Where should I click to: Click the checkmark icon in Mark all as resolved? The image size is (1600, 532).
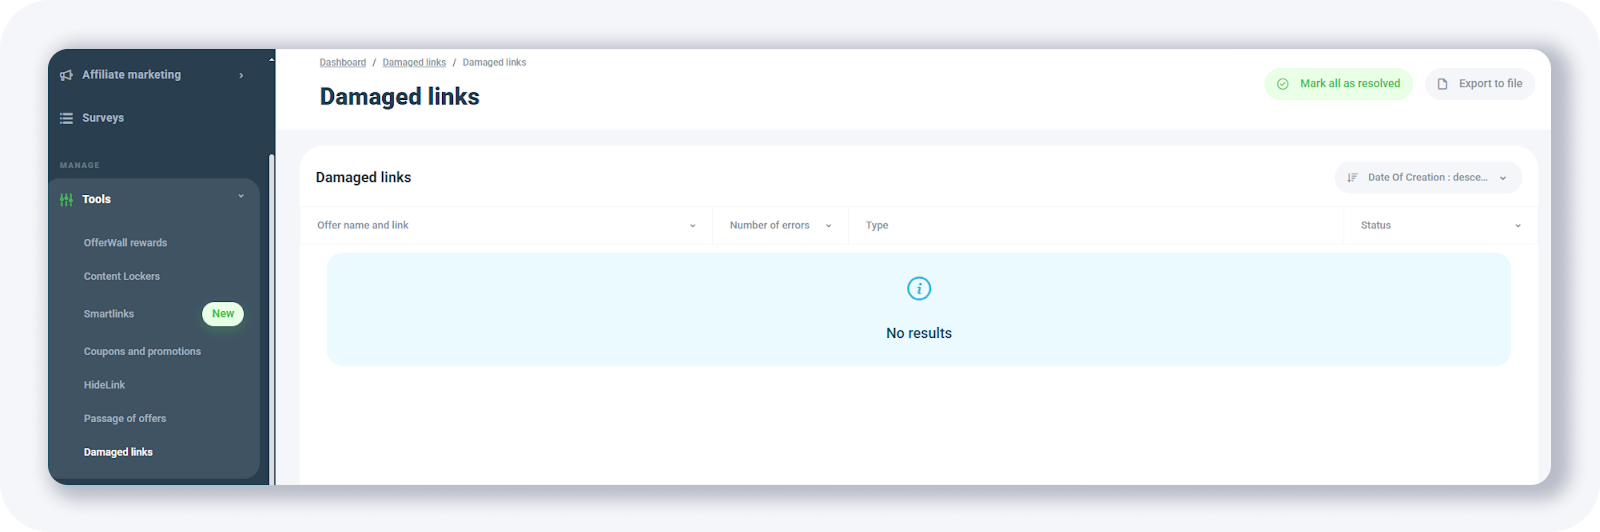(x=1282, y=84)
